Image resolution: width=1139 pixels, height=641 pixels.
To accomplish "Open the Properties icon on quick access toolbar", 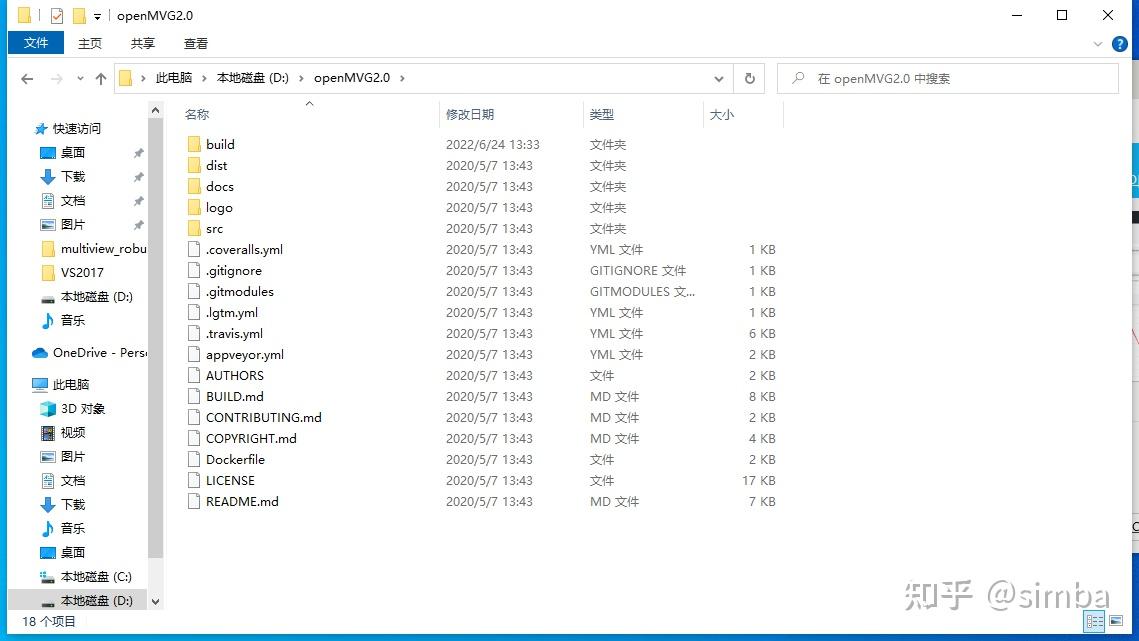I will [57, 15].
